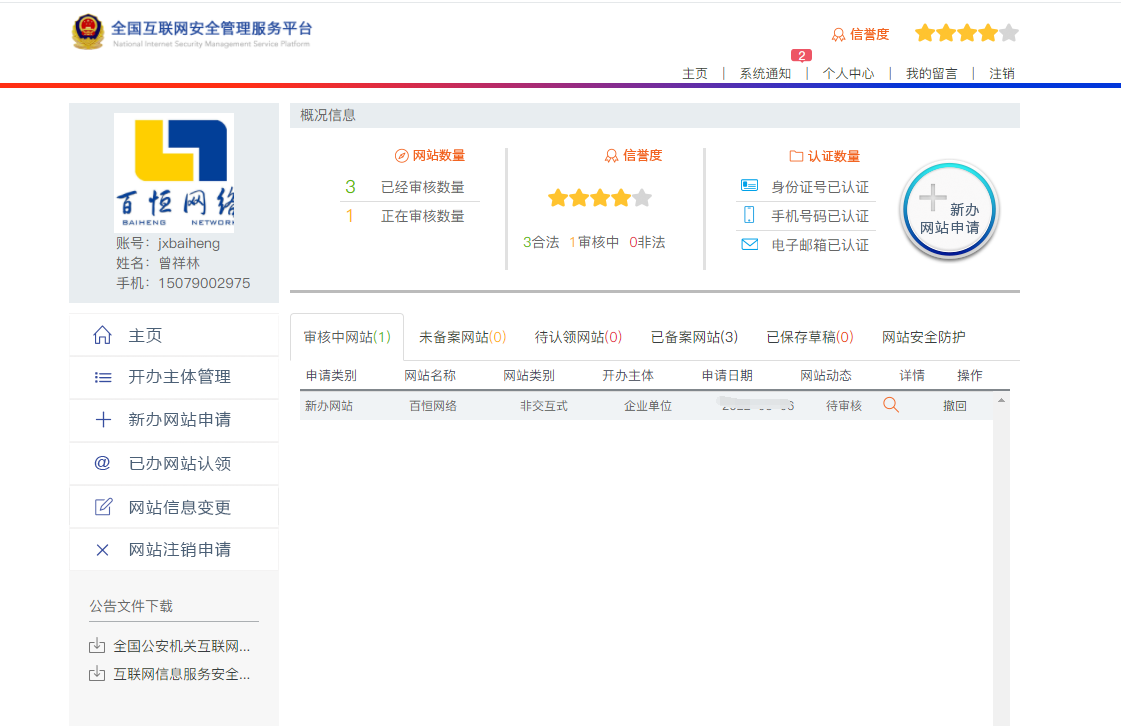This screenshot has width=1121, height=726.
Task: Click 注销 to log out
Action: 1000,73
